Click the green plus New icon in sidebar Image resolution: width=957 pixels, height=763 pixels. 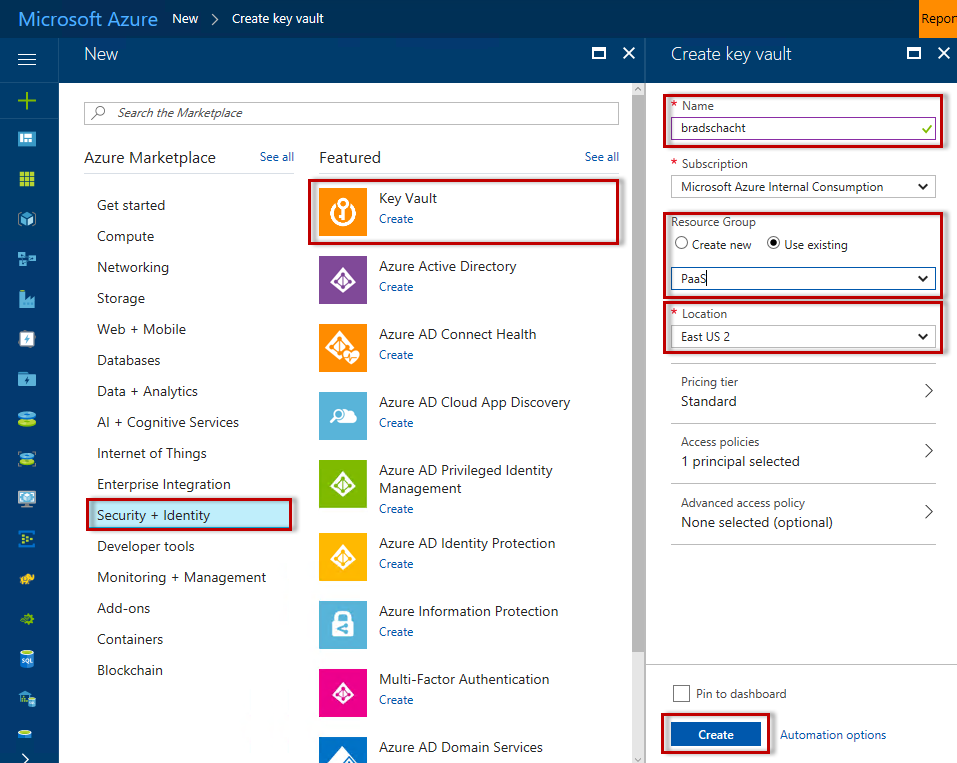coord(27,100)
